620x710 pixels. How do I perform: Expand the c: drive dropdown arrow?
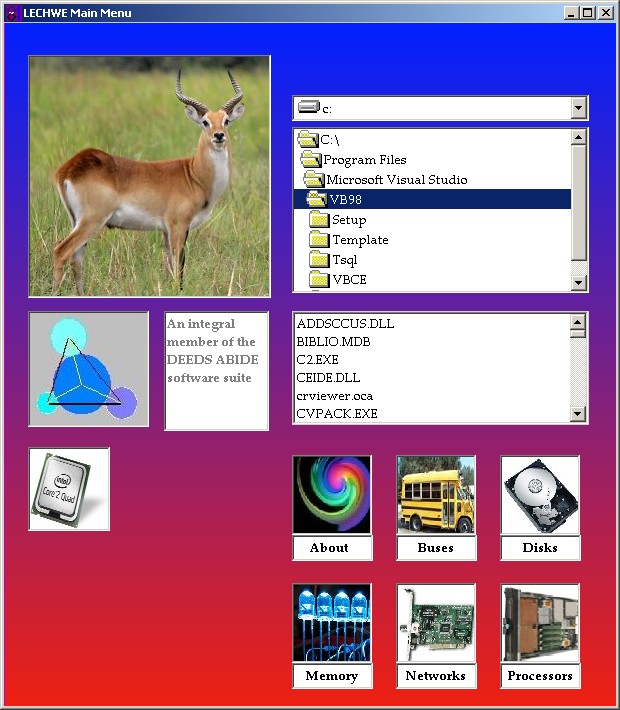coord(578,108)
